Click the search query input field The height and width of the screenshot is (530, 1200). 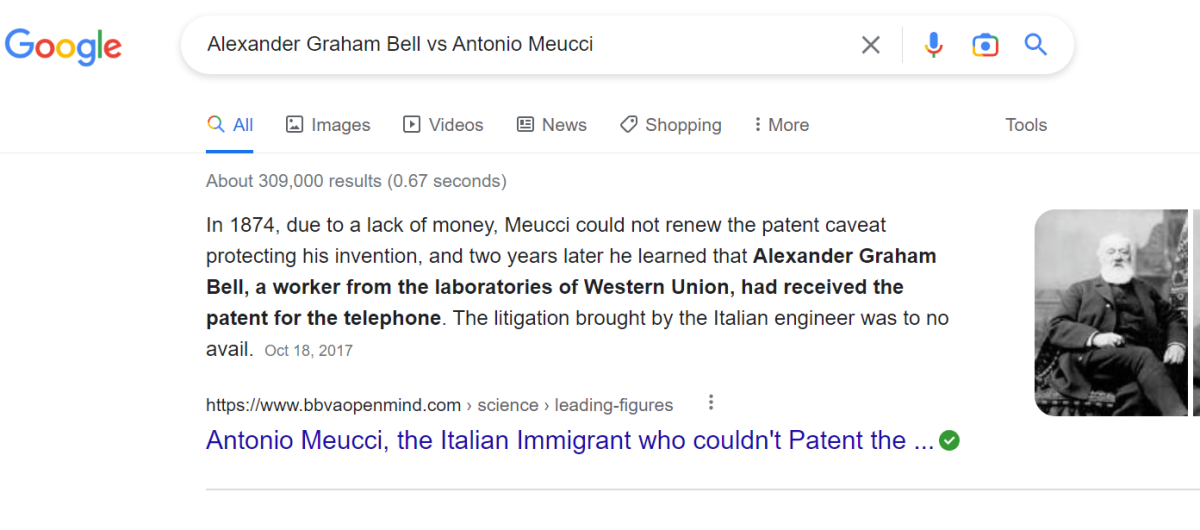click(x=520, y=45)
